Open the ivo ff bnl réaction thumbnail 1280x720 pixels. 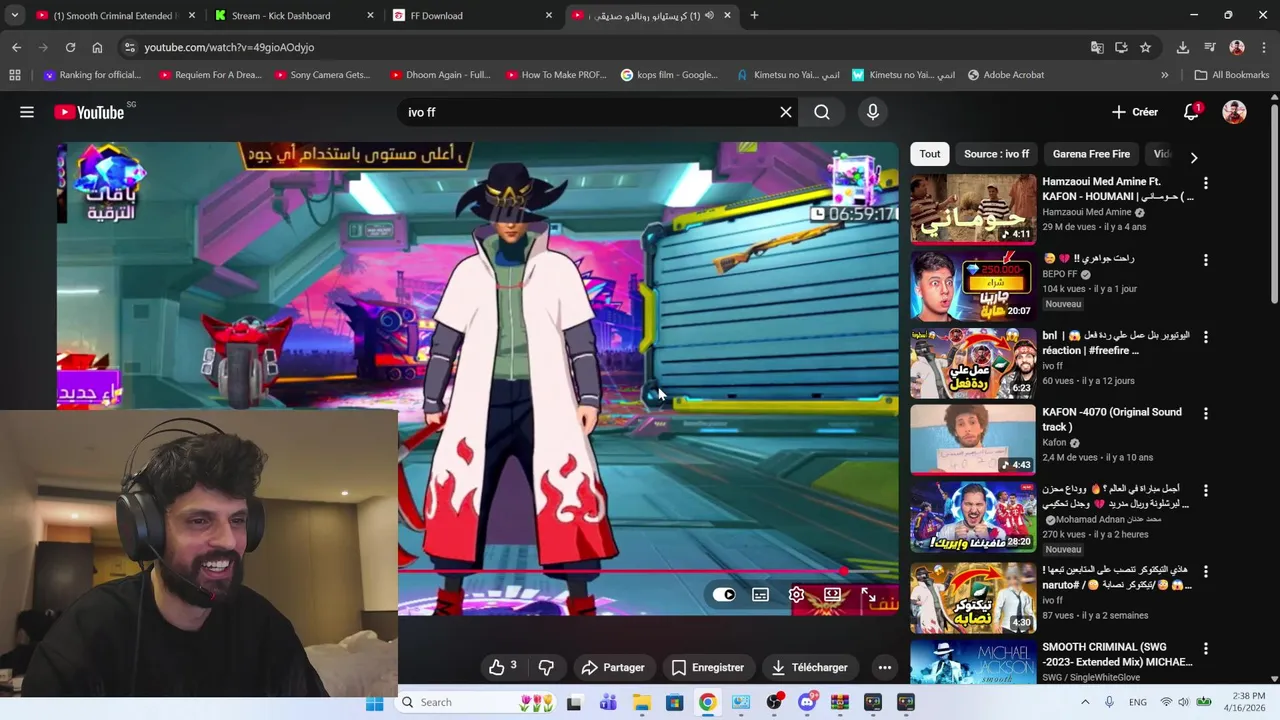pos(973,363)
